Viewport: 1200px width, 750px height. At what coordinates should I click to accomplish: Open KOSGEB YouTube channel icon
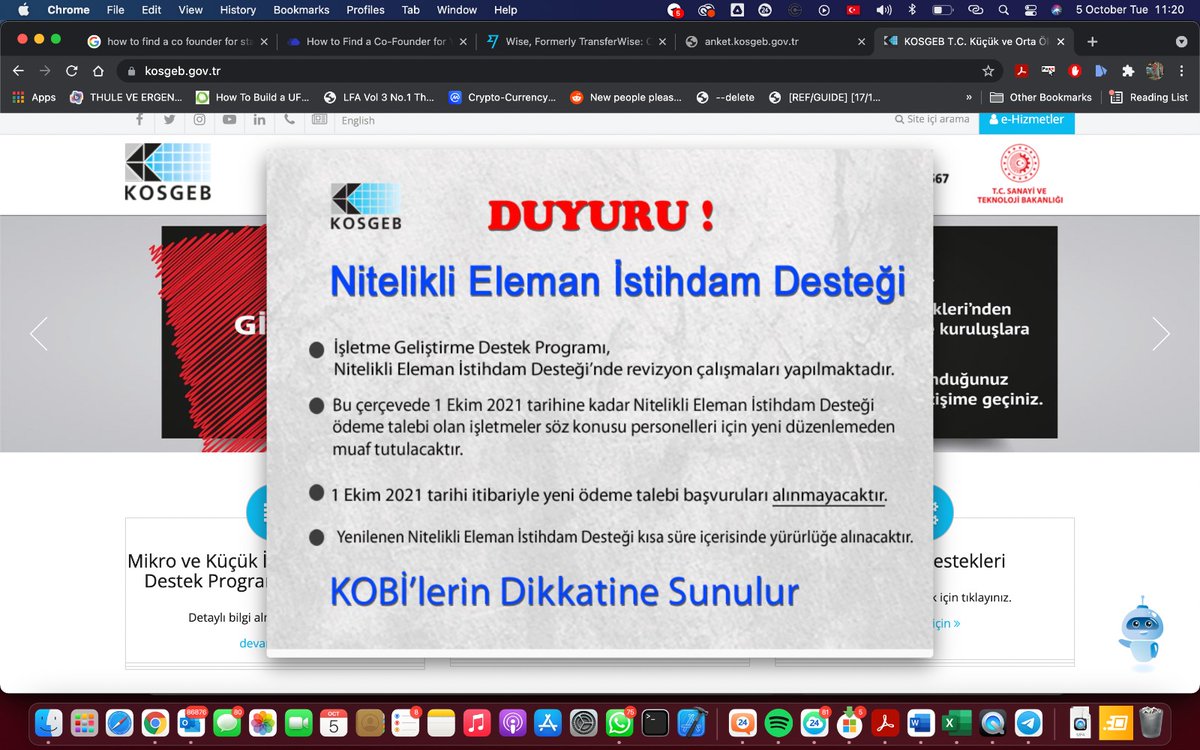click(x=230, y=119)
